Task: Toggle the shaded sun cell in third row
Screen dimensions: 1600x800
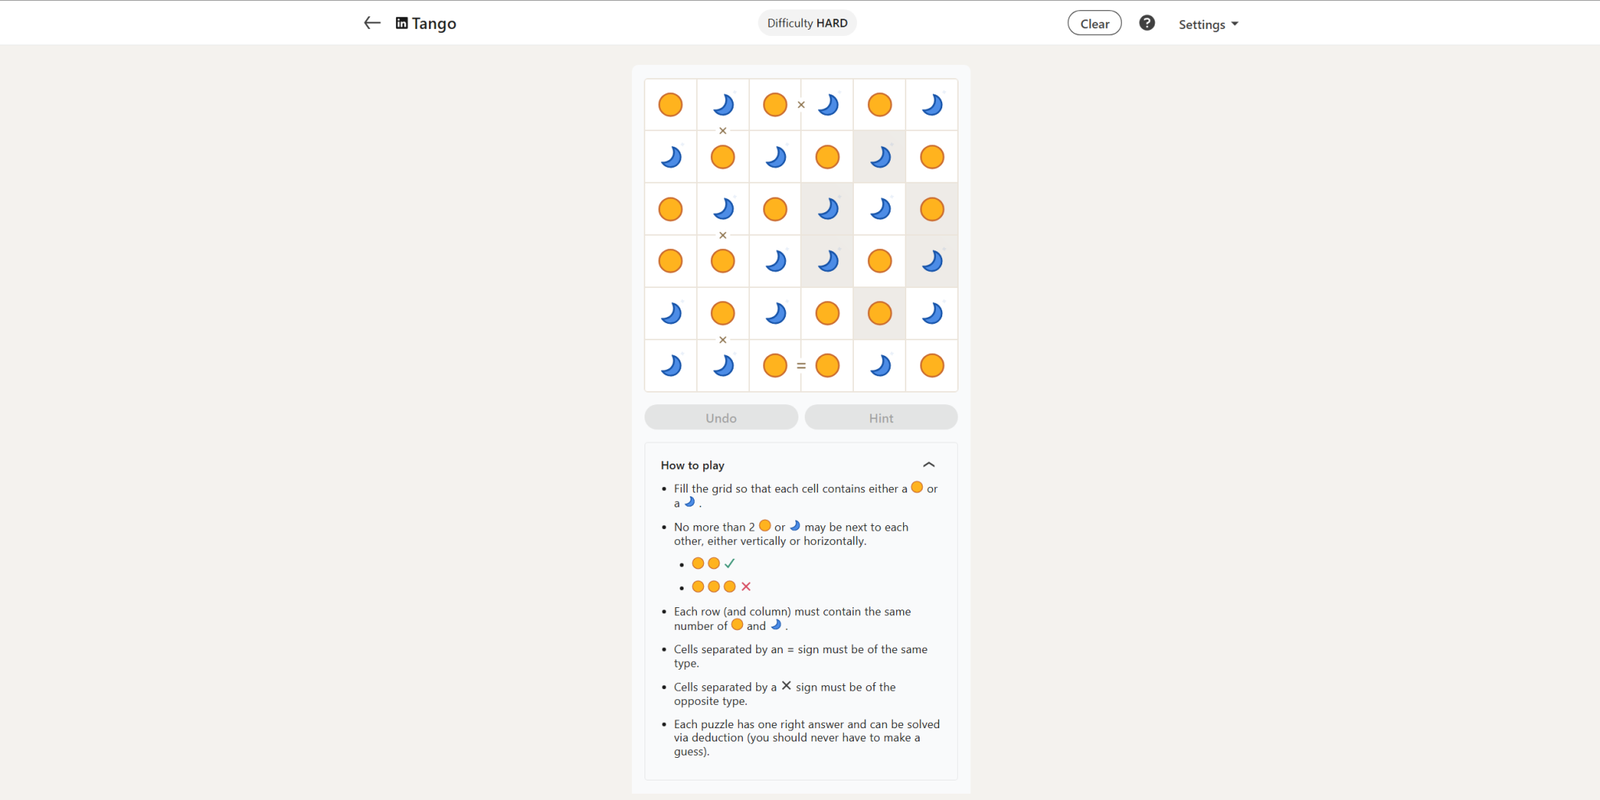Action: (x=932, y=209)
